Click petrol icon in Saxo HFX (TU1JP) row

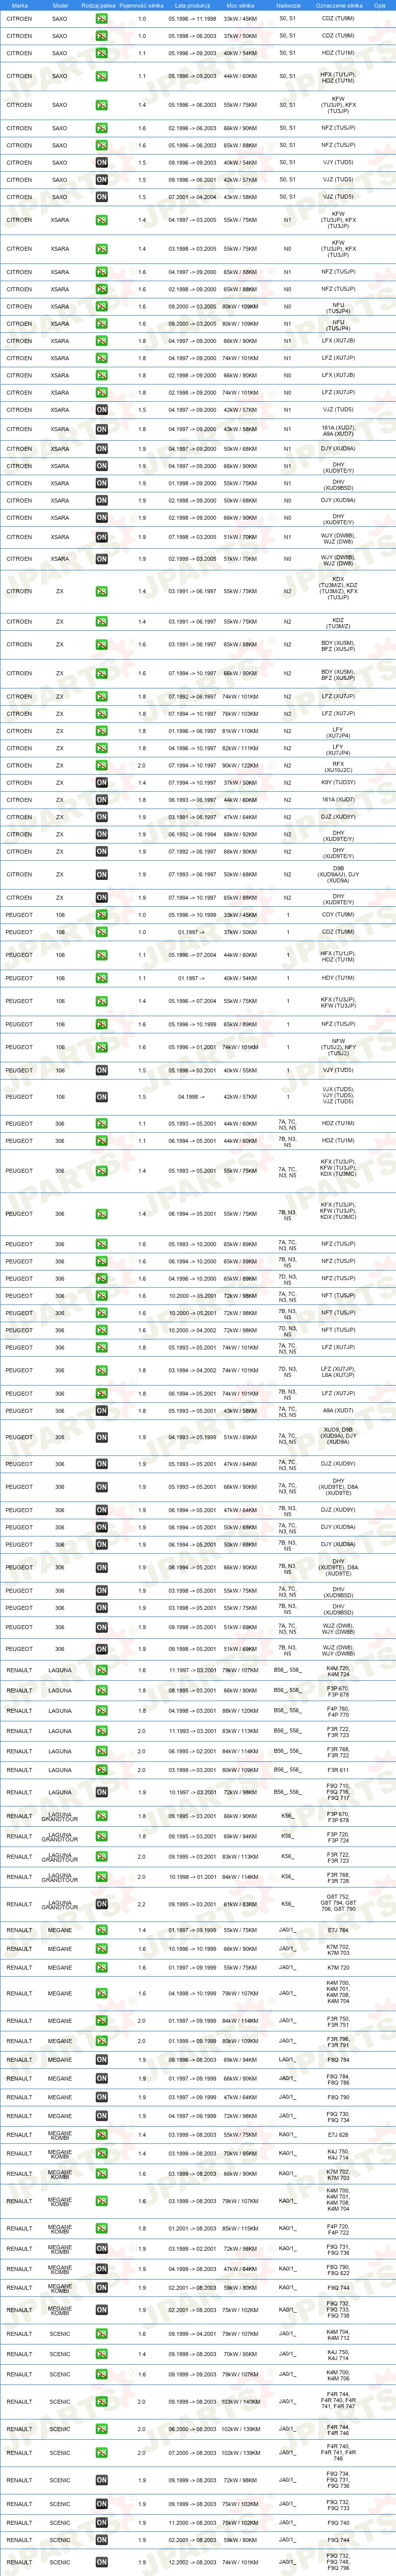[101, 76]
